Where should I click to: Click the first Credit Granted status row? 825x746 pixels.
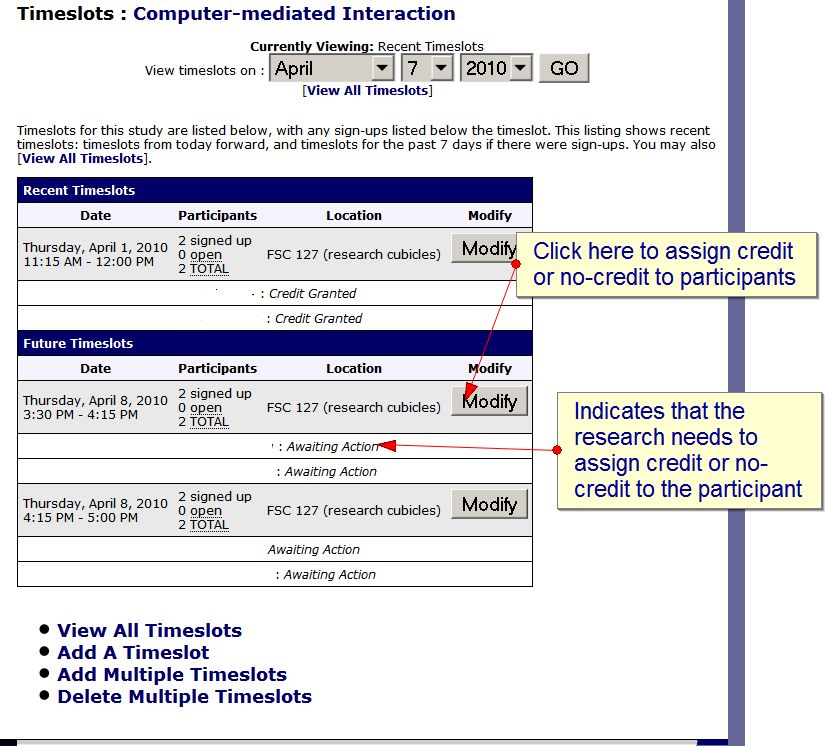coord(275,293)
